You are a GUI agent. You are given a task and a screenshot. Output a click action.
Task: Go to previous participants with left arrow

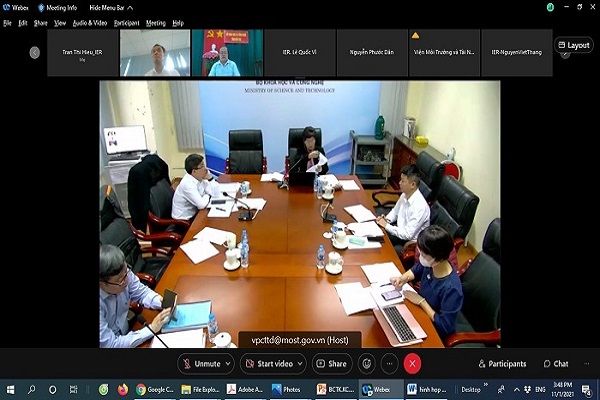(x=34, y=52)
